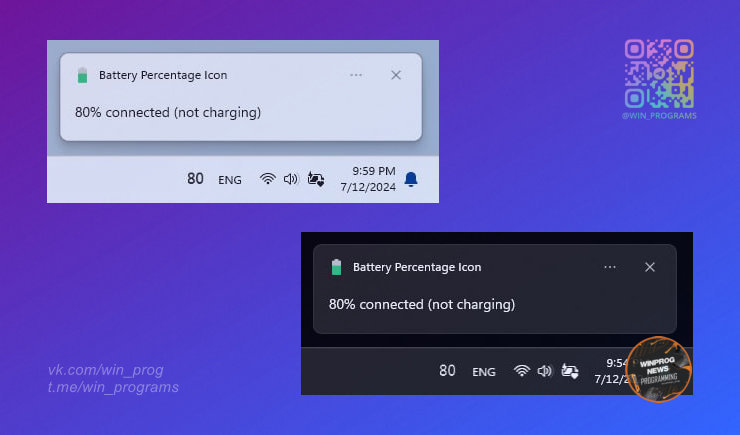
Task: Click '80% connected (not charging)' in dark toast
Action: 422,305
